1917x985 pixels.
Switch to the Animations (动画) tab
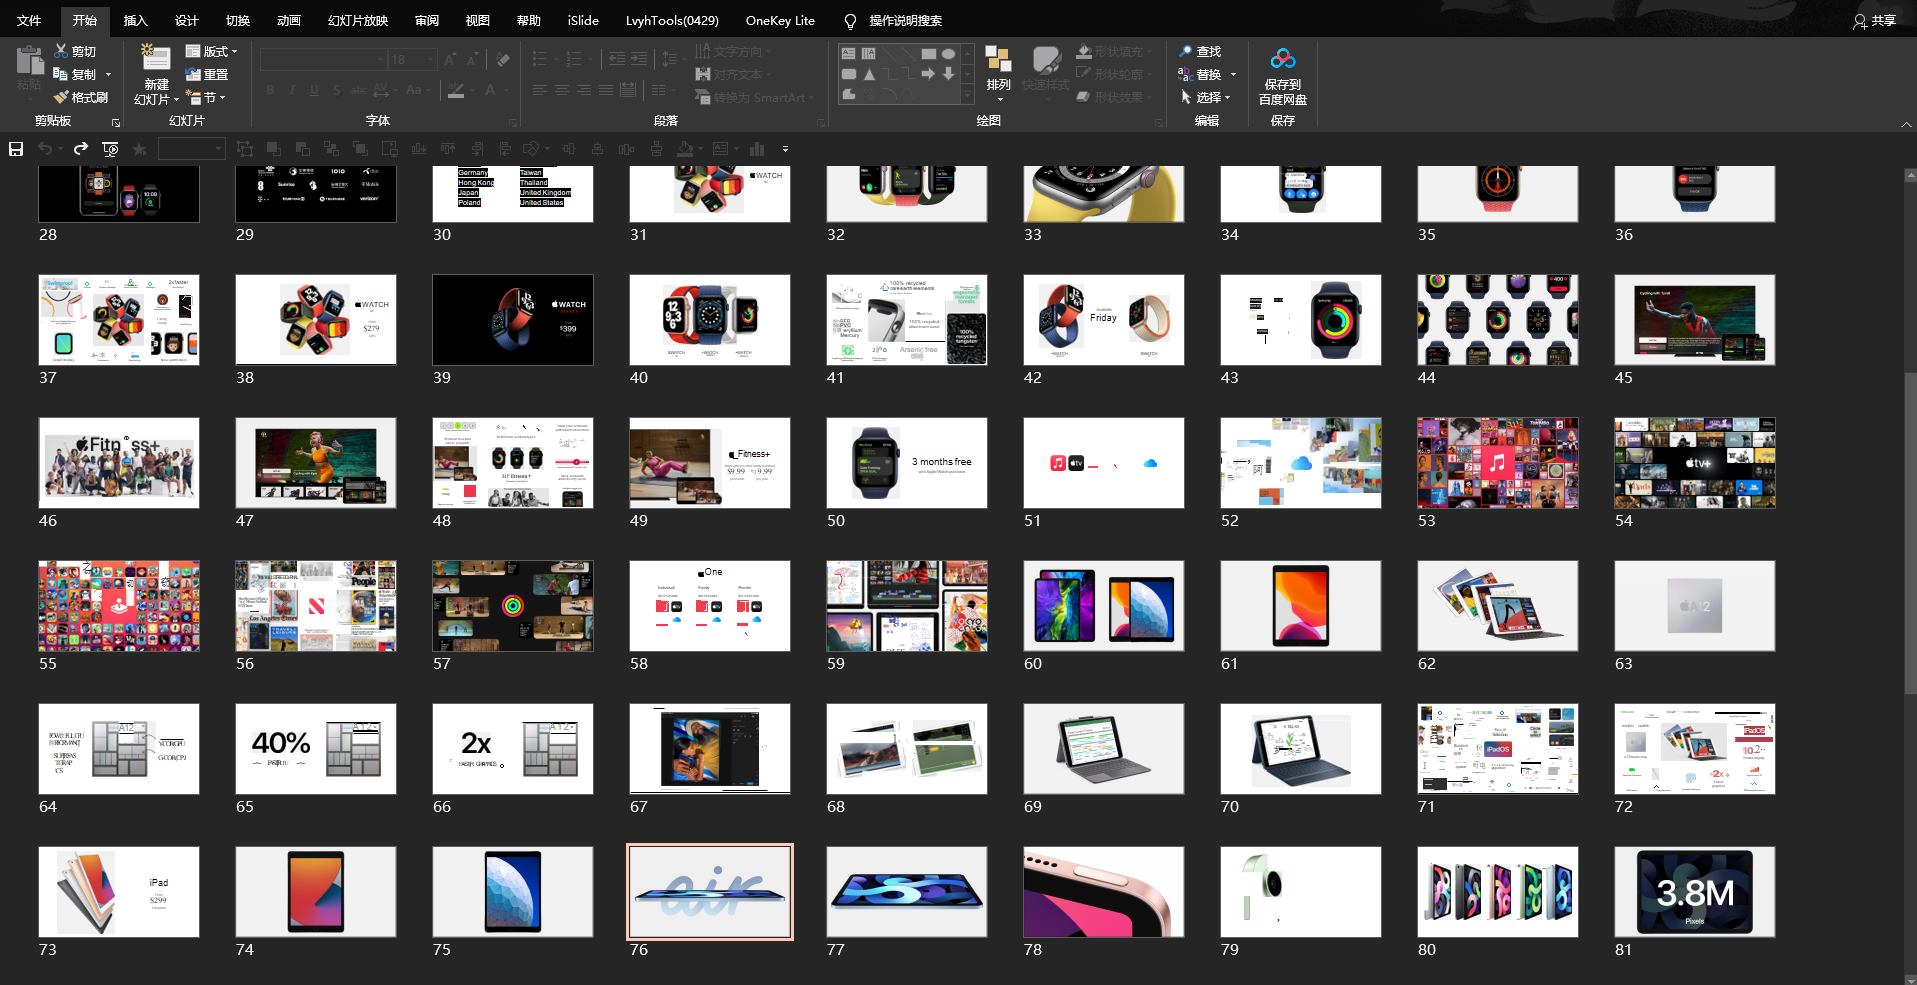tap(288, 20)
